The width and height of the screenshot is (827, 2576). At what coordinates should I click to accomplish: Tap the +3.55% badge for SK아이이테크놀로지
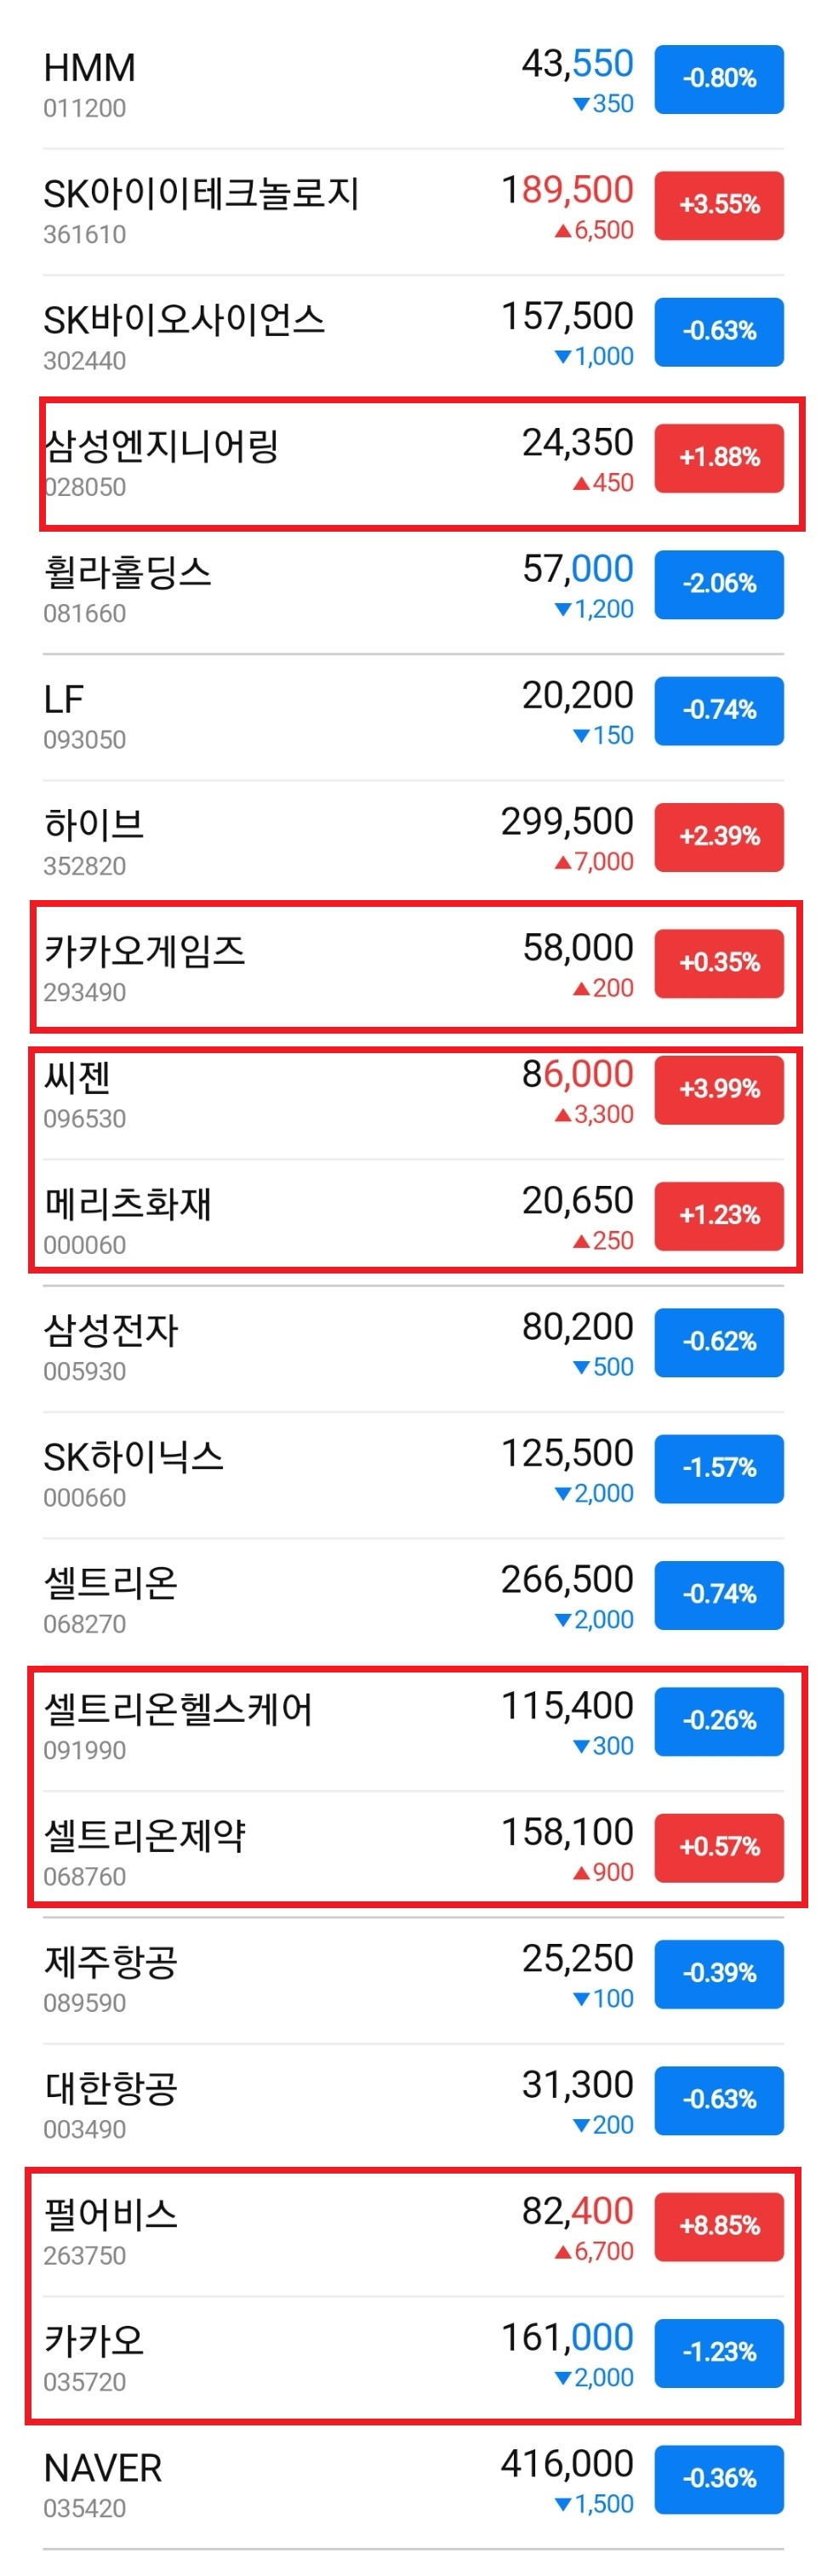[x=718, y=205]
